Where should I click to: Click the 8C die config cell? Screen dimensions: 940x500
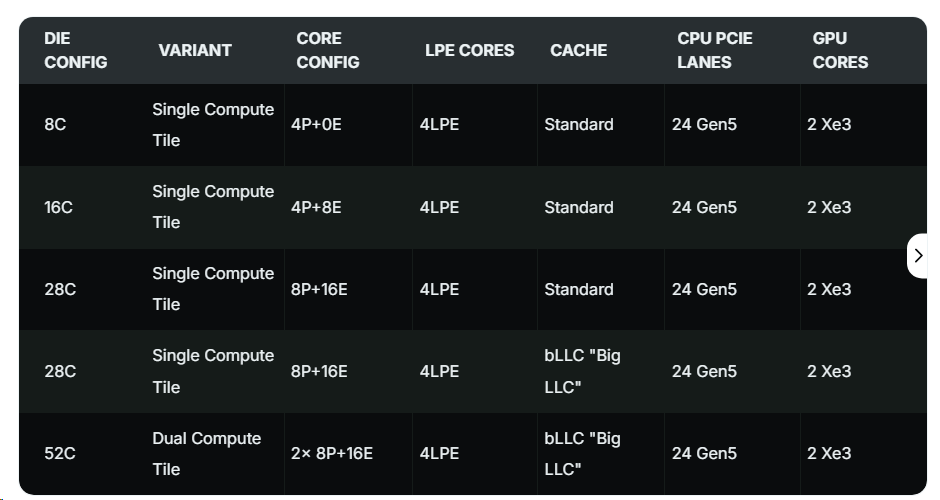click(x=56, y=125)
